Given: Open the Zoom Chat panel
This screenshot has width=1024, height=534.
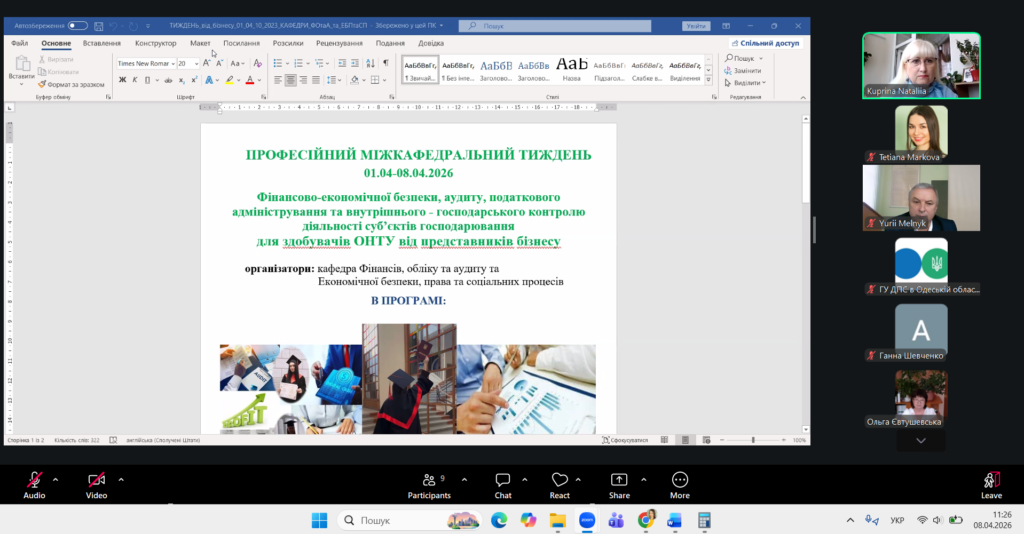Looking at the screenshot, I should (503, 485).
